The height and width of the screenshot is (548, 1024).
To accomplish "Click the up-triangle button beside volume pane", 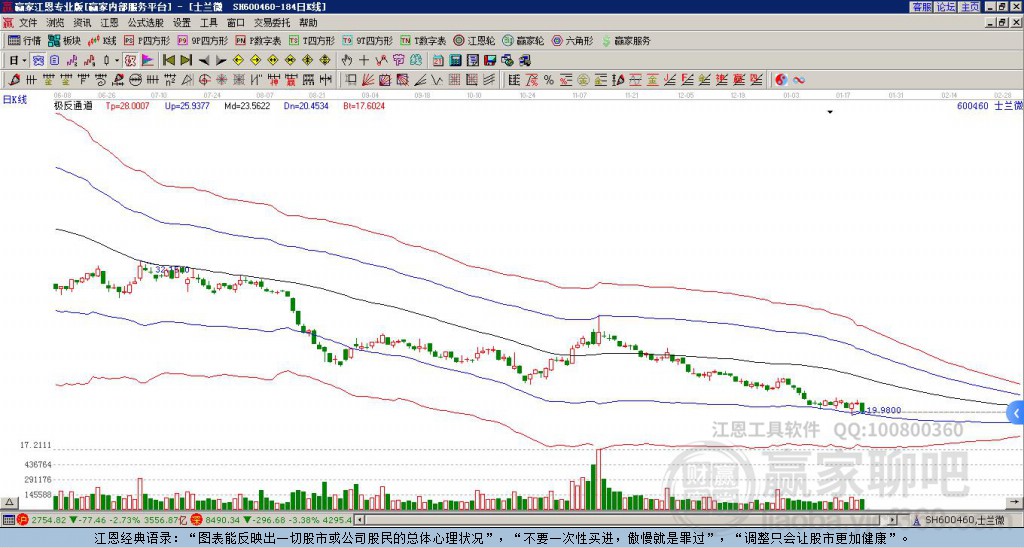I will coord(9,502).
